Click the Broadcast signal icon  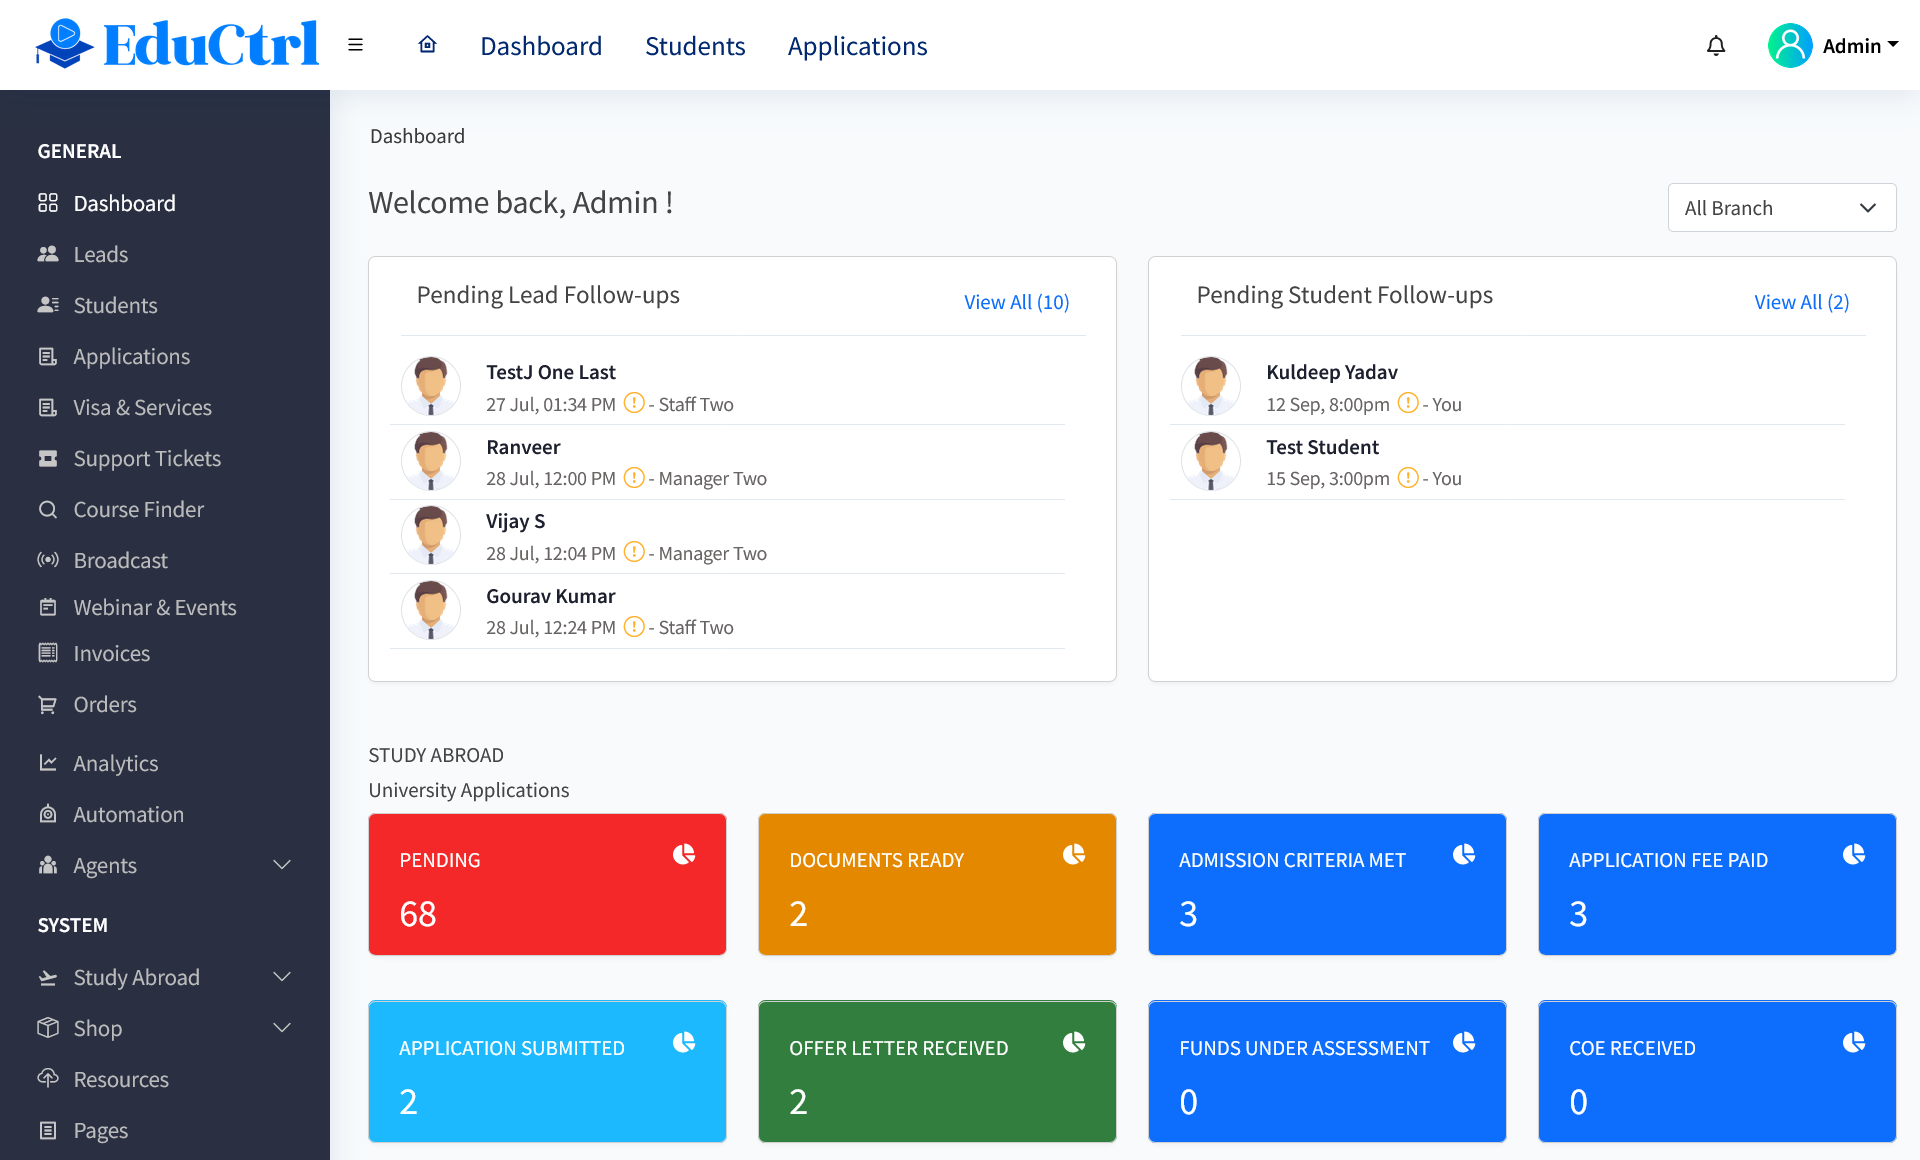tap(48, 560)
